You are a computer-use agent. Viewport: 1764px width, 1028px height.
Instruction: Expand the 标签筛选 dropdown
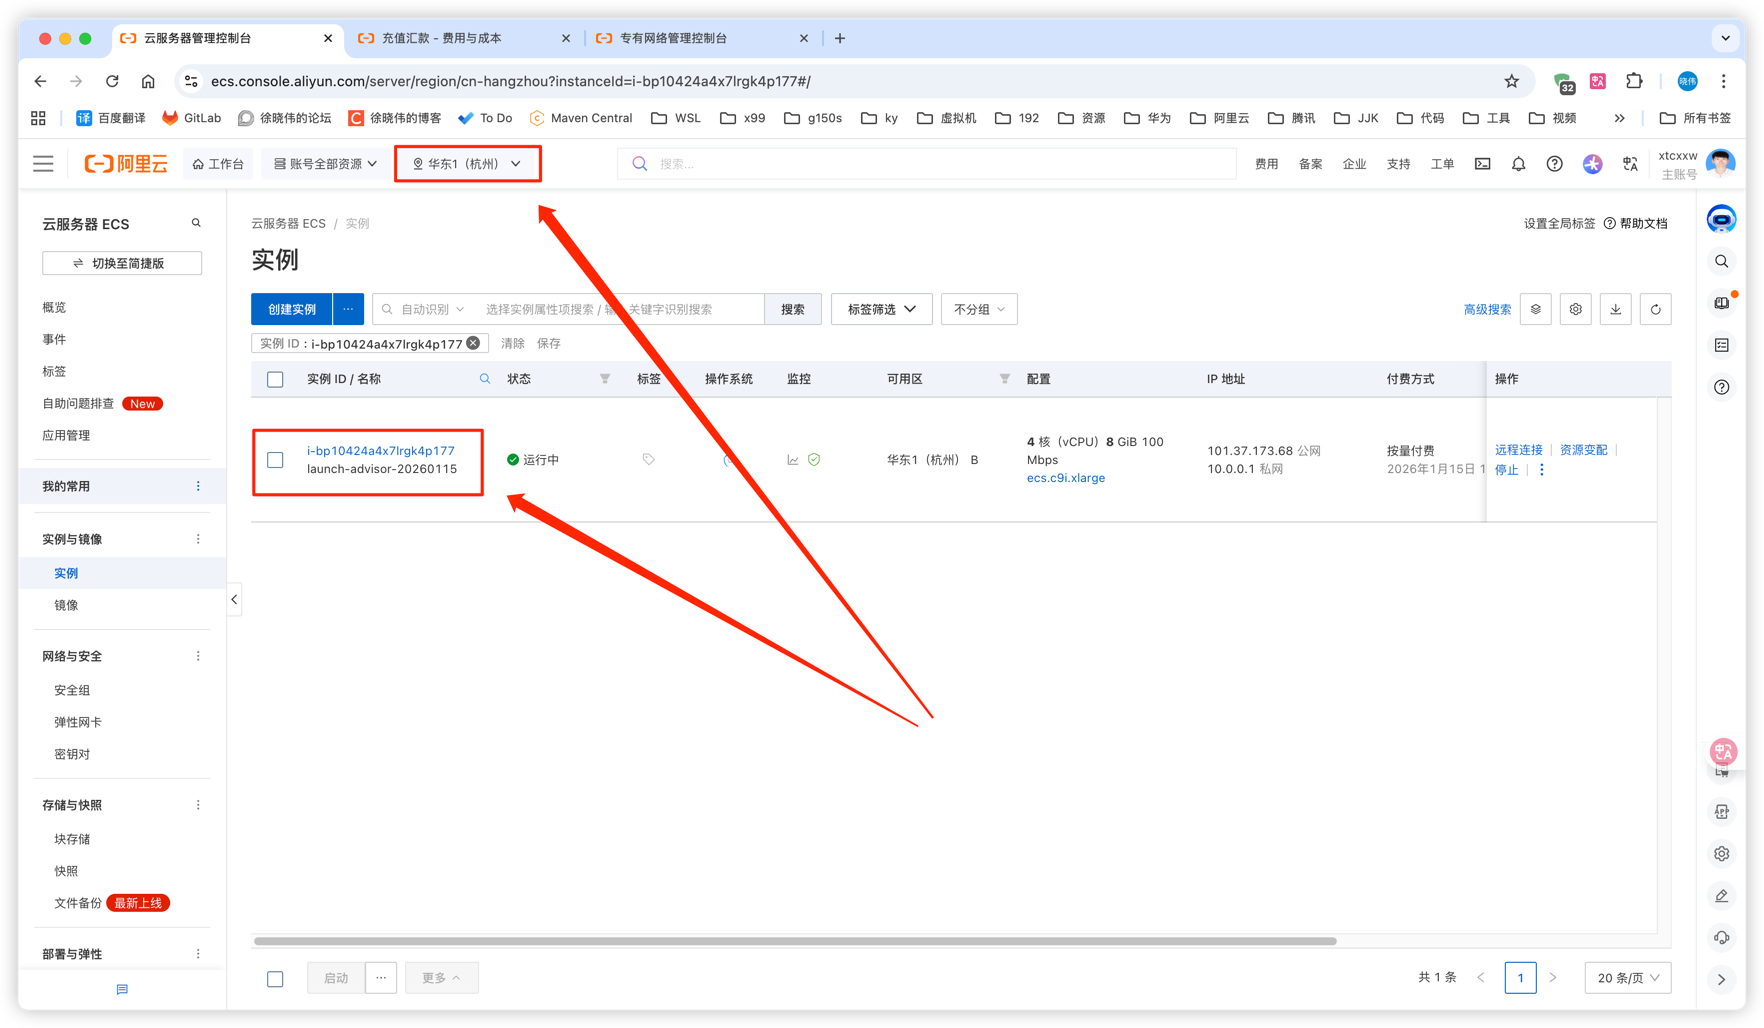click(881, 310)
